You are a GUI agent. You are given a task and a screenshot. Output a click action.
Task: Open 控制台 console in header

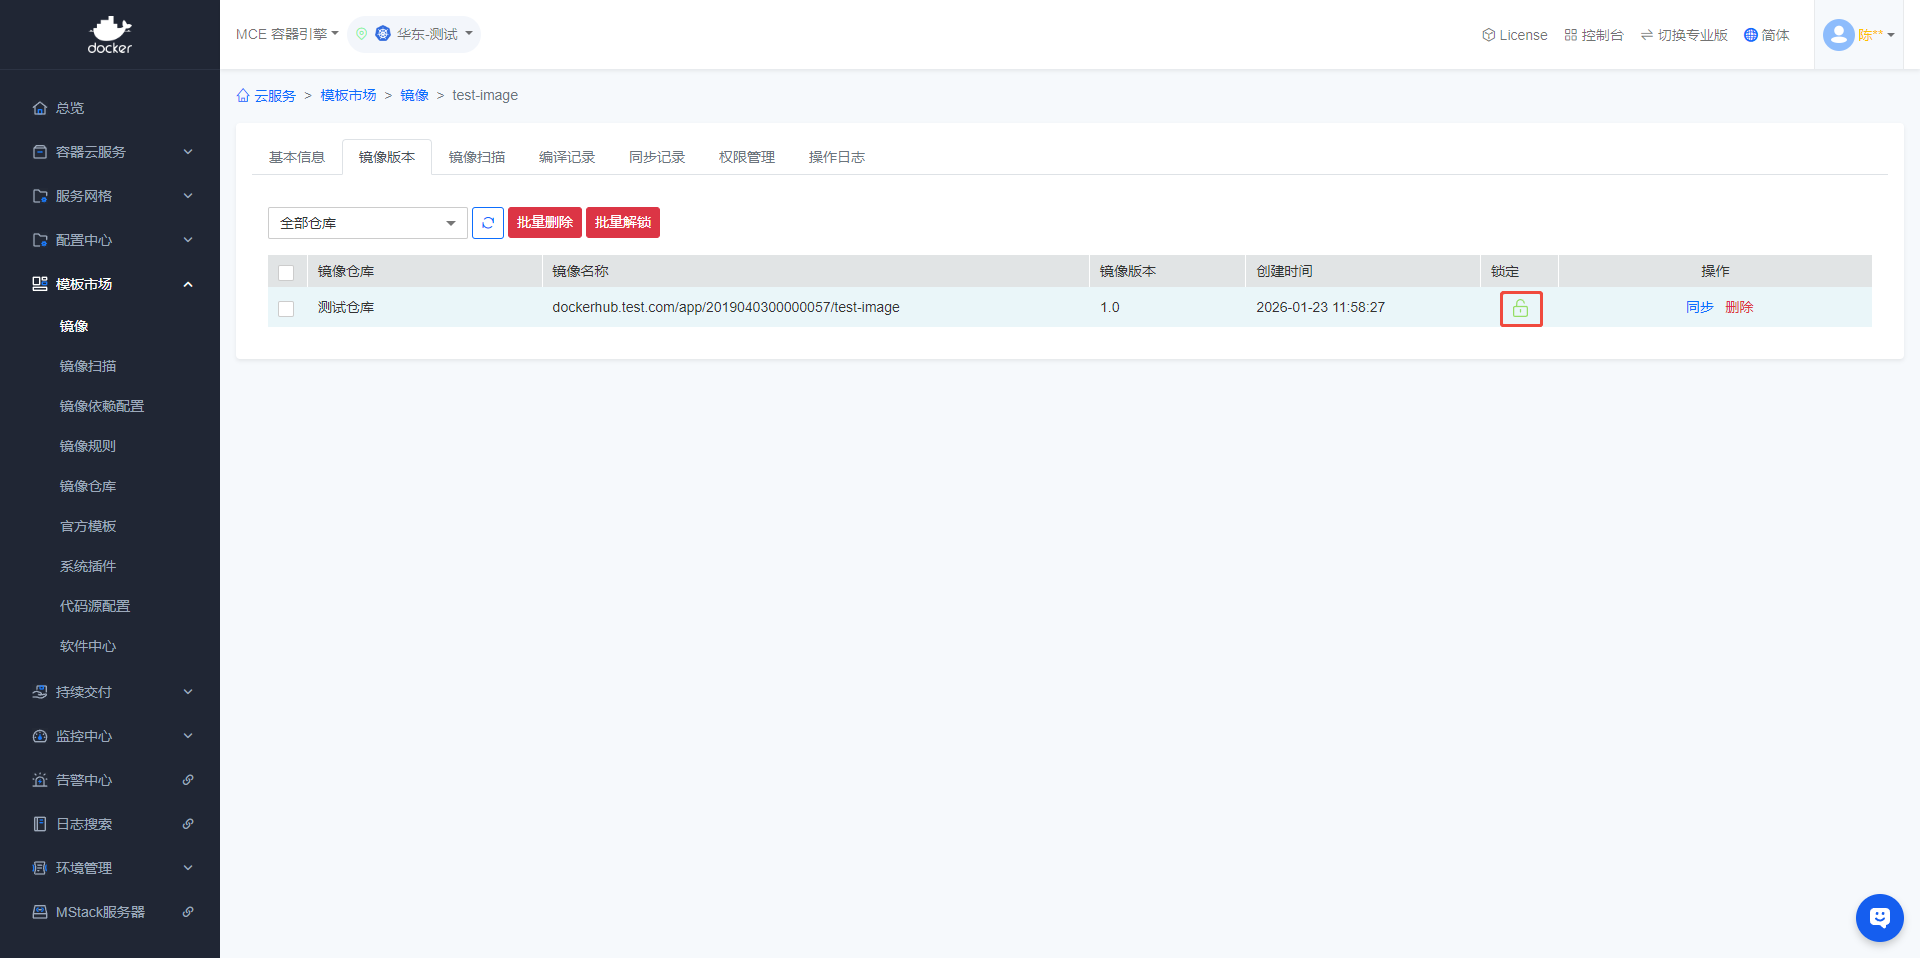[1594, 35]
